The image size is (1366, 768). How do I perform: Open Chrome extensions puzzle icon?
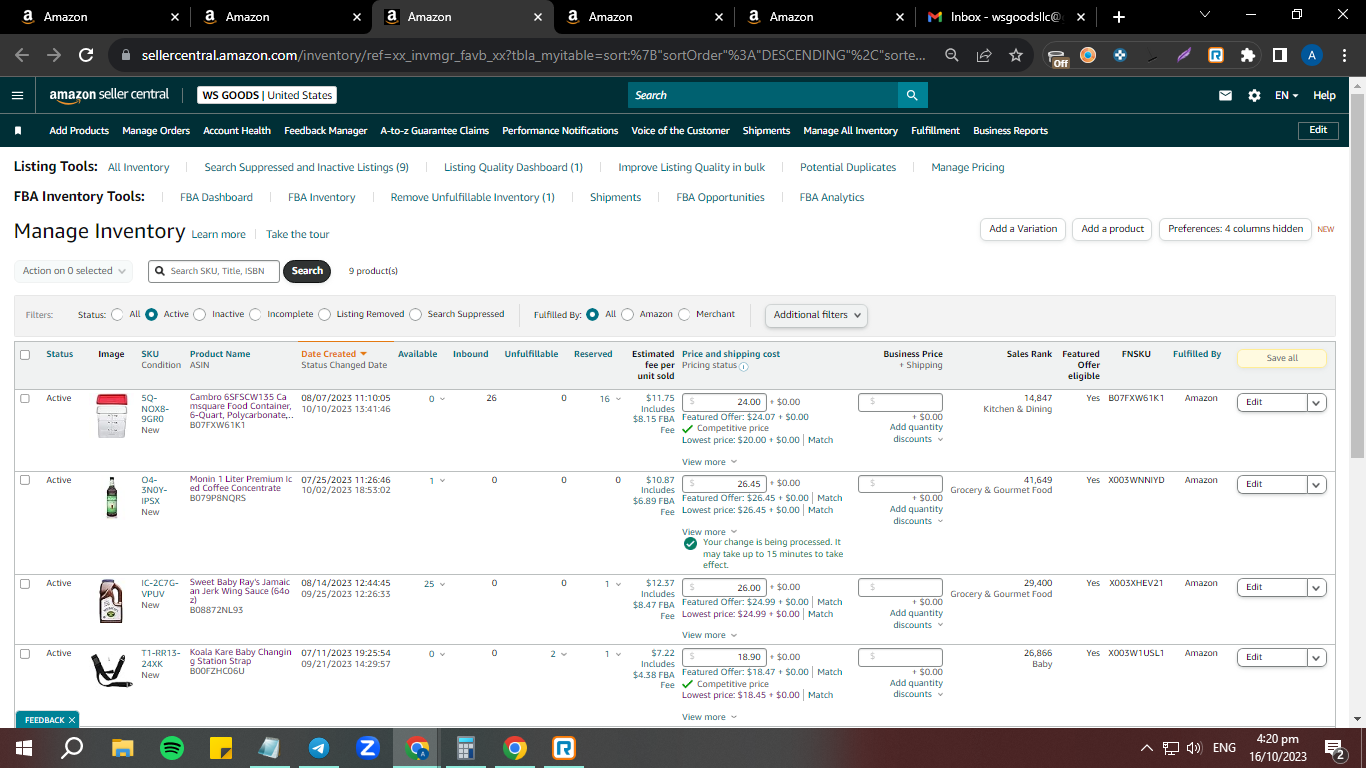(x=1247, y=56)
